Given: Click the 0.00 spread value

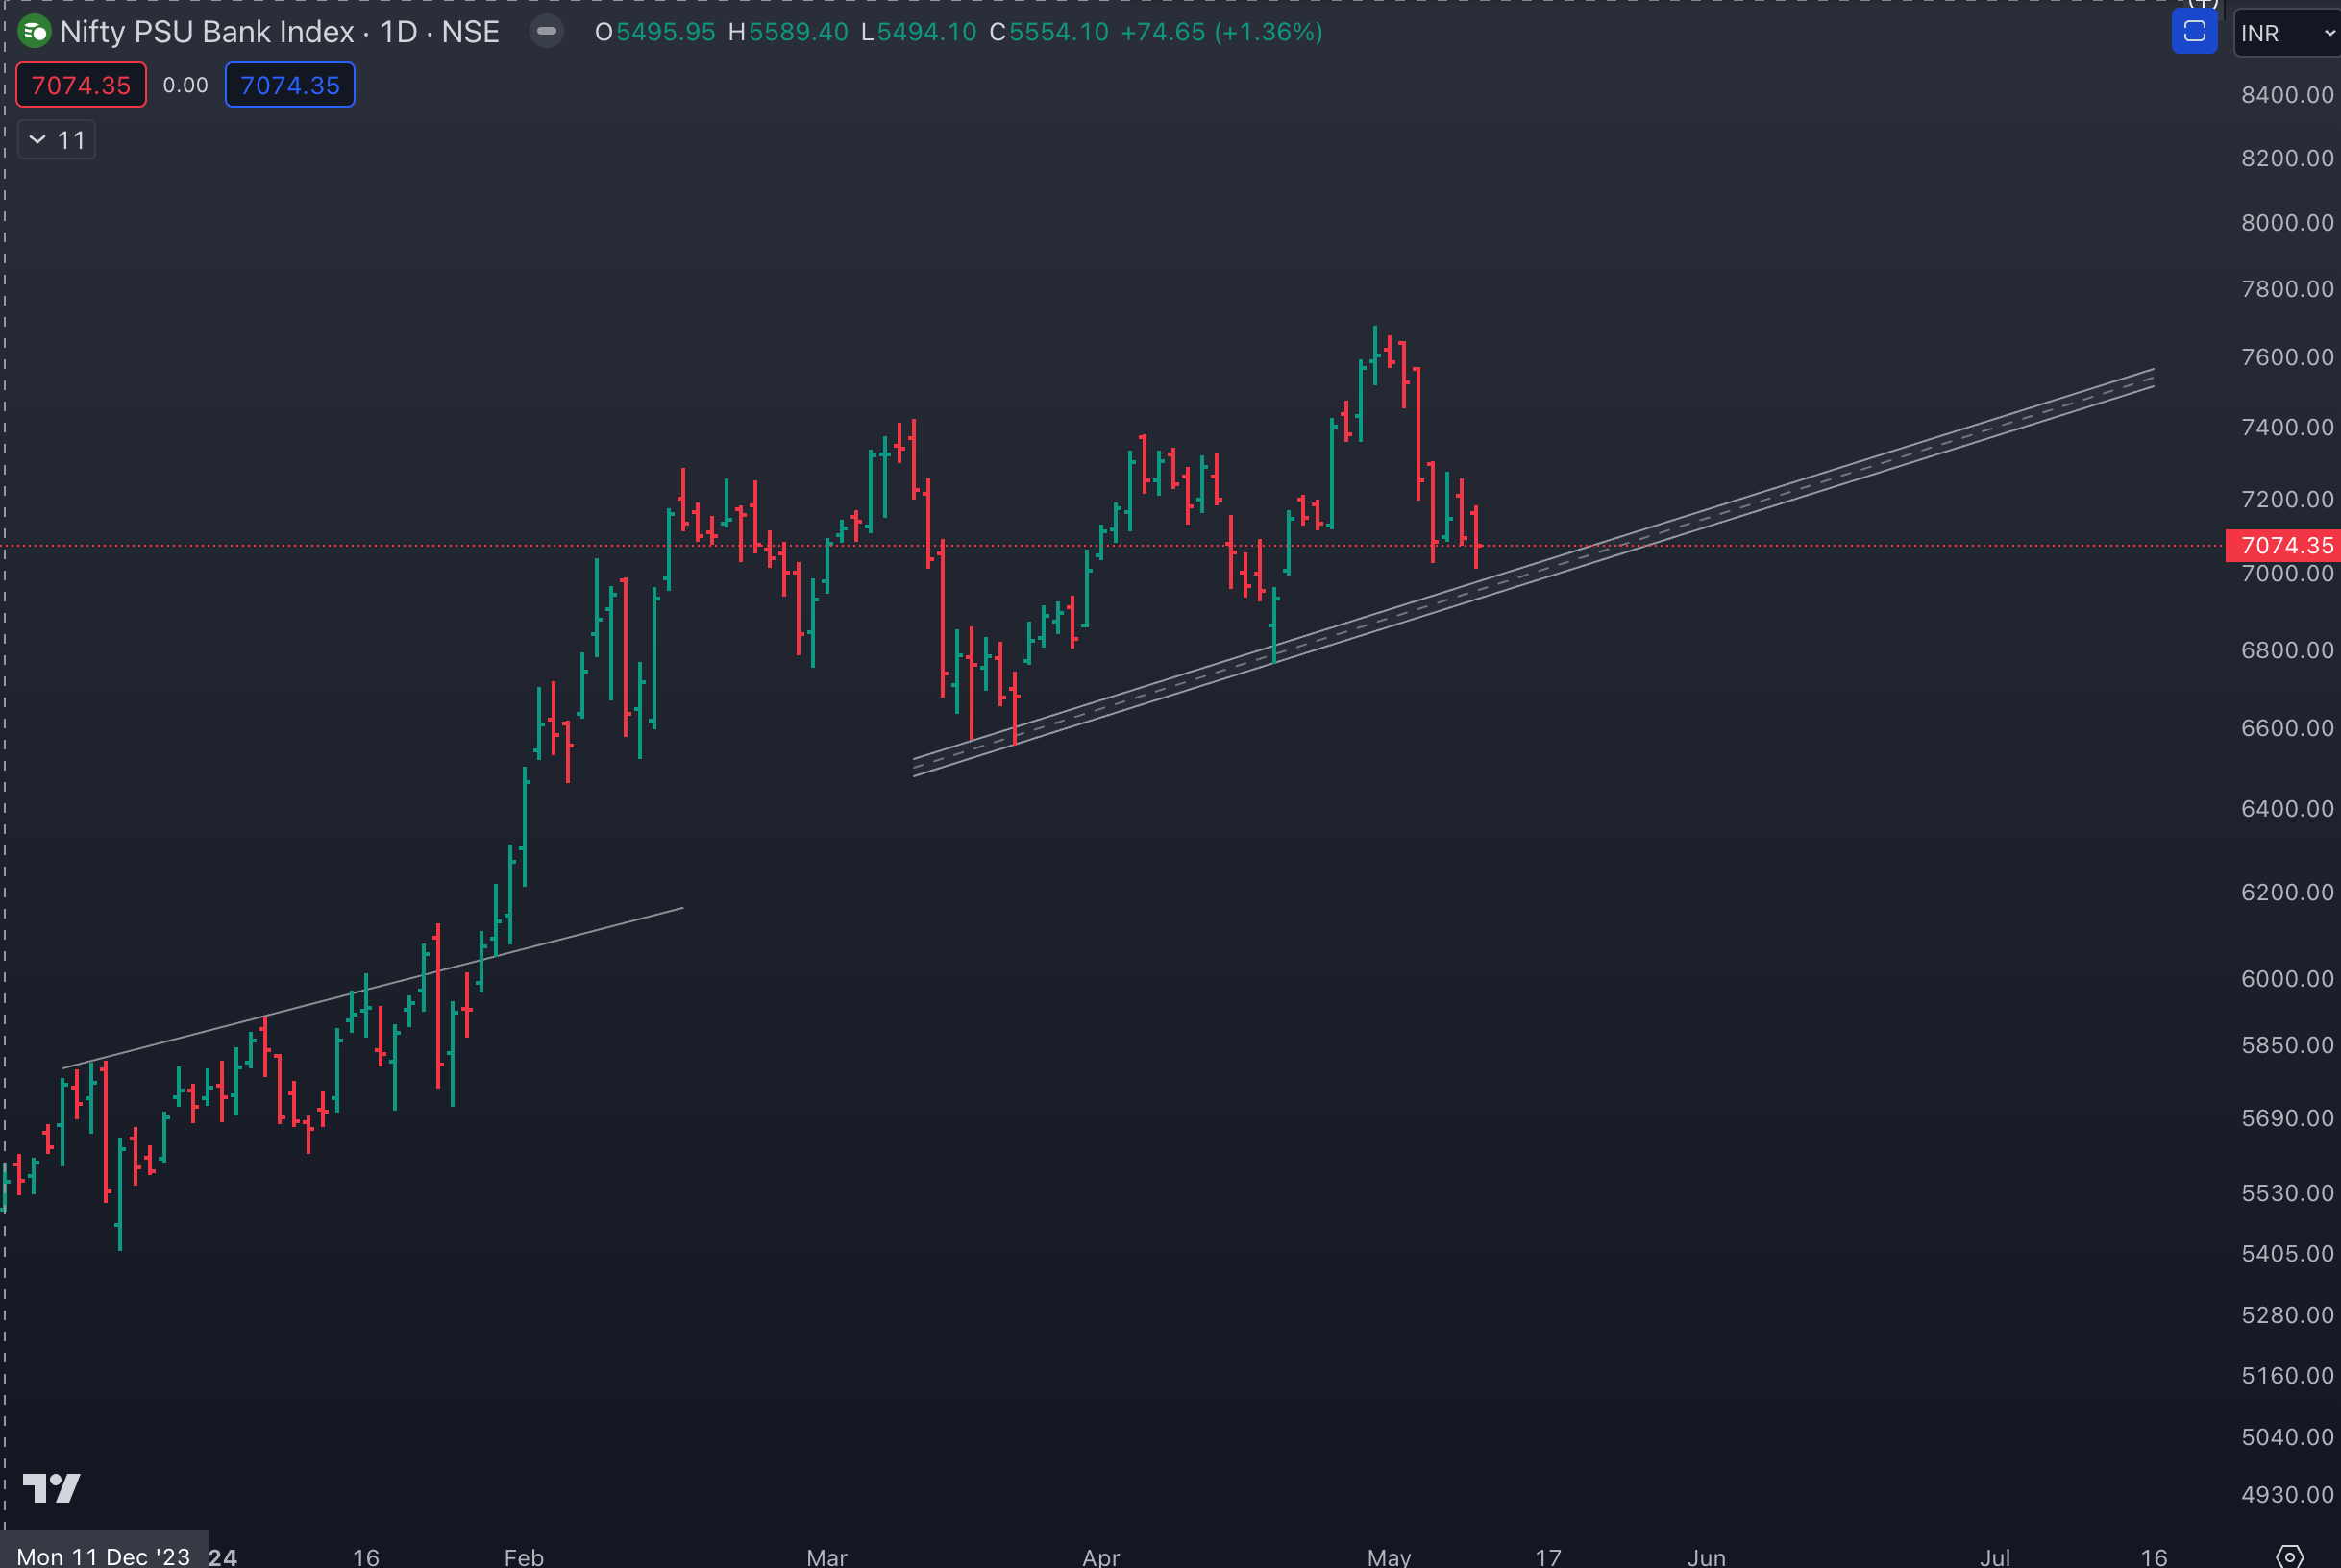Looking at the screenshot, I should [185, 85].
